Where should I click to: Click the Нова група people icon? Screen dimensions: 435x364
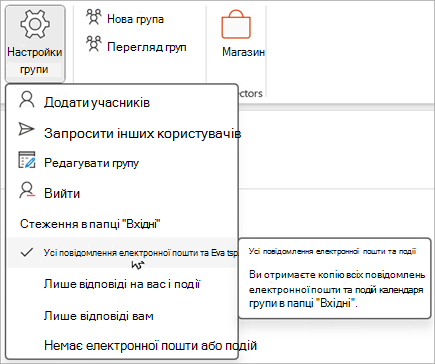click(x=94, y=17)
